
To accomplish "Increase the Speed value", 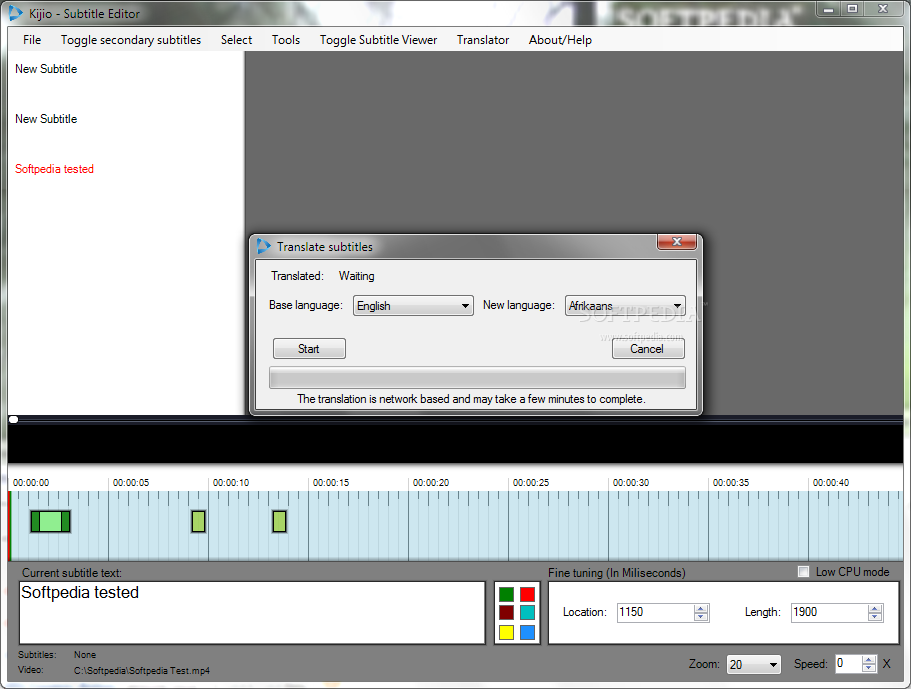I will coord(869,659).
